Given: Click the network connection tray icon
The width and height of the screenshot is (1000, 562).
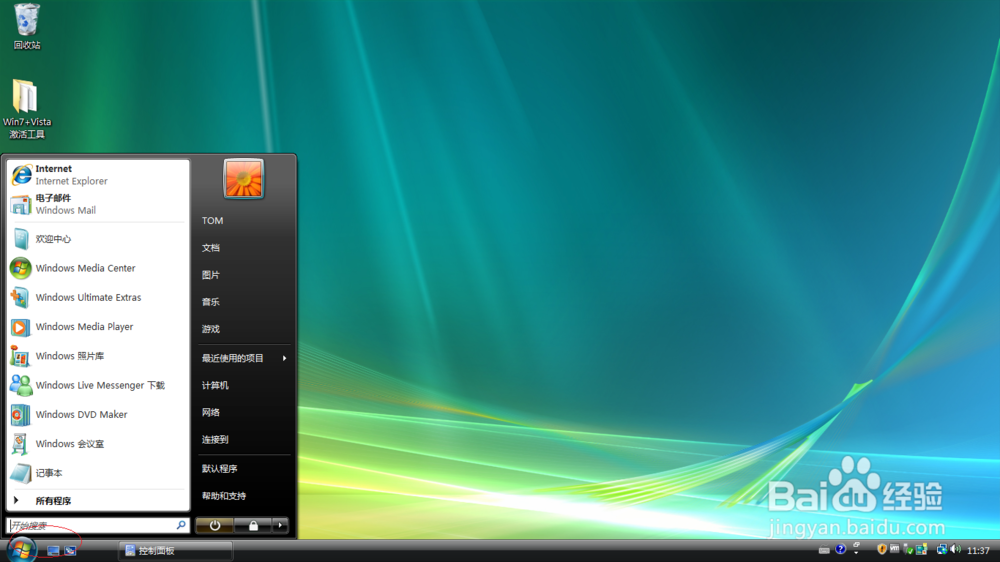Looking at the screenshot, I should tap(942, 549).
